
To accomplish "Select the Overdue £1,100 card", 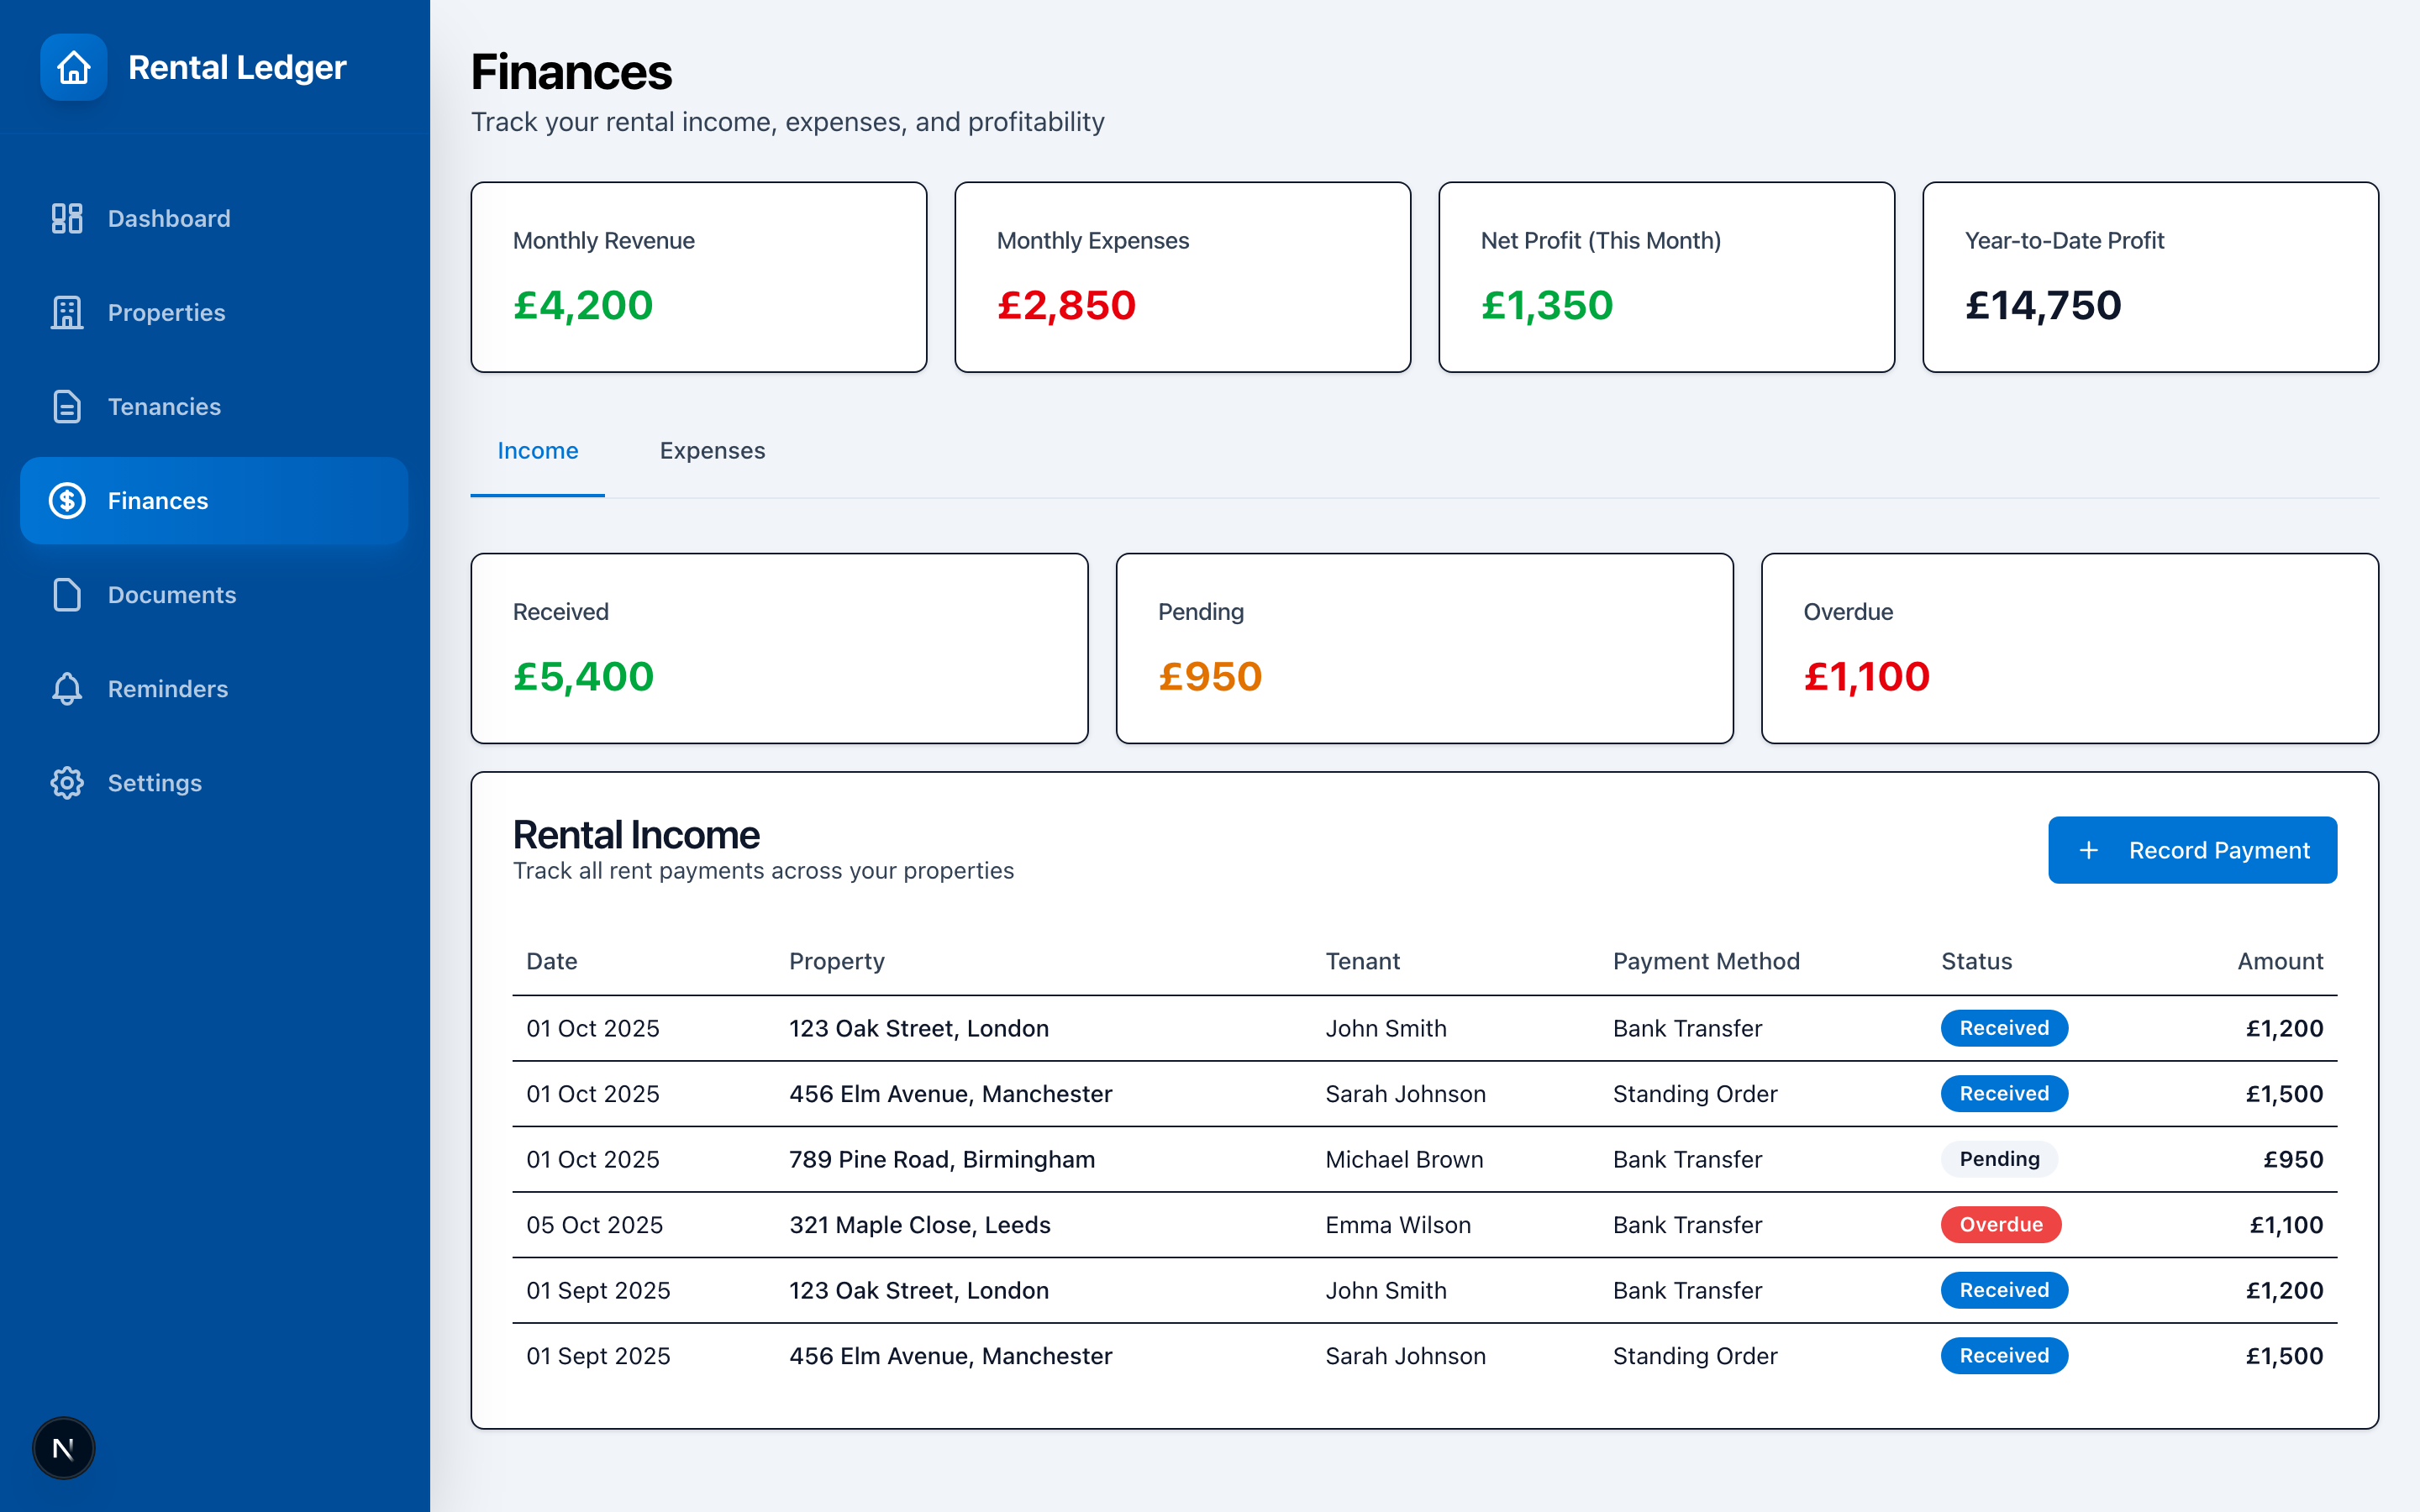I will point(2070,648).
